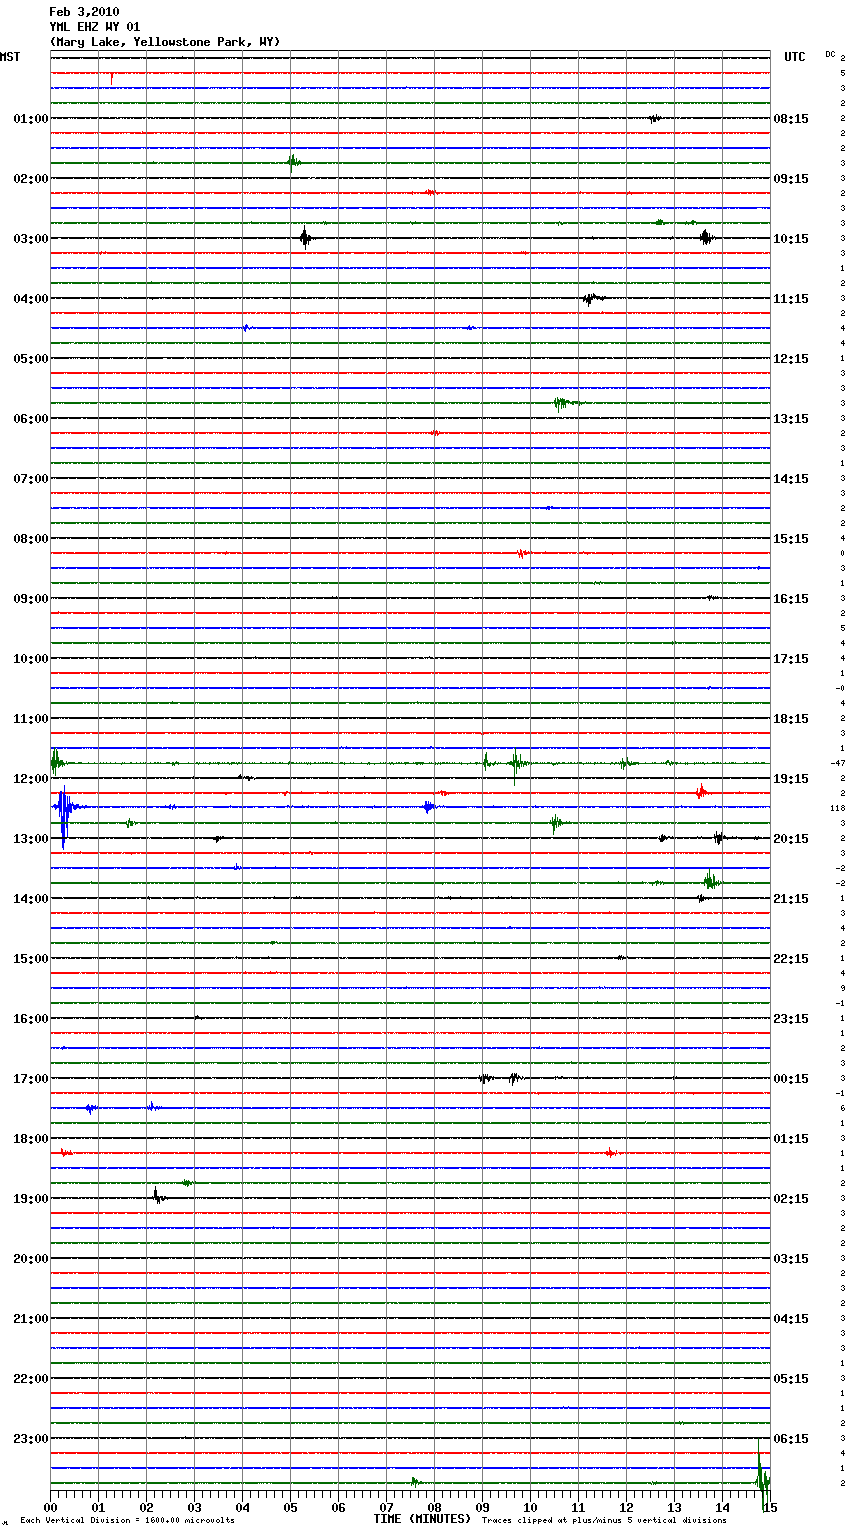
Task: Click the '16:00' MST row label
Action: click(x=31, y=1019)
